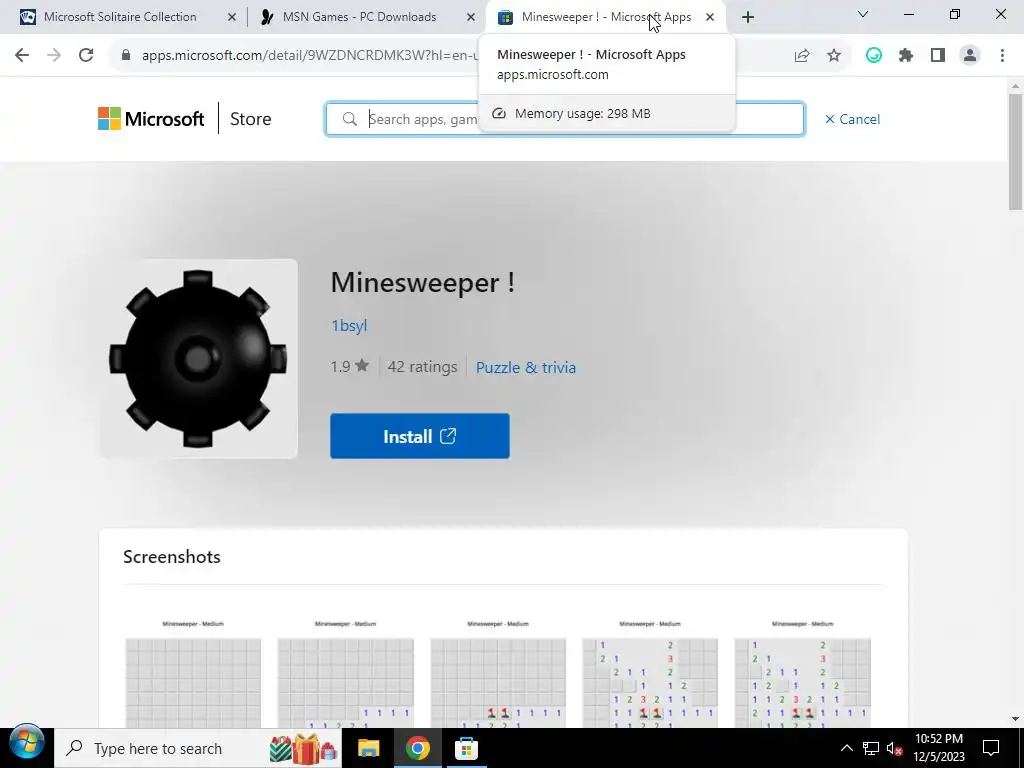Image resolution: width=1024 pixels, height=768 pixels.
Task: Click the taskbar search box
Action: 199,748
